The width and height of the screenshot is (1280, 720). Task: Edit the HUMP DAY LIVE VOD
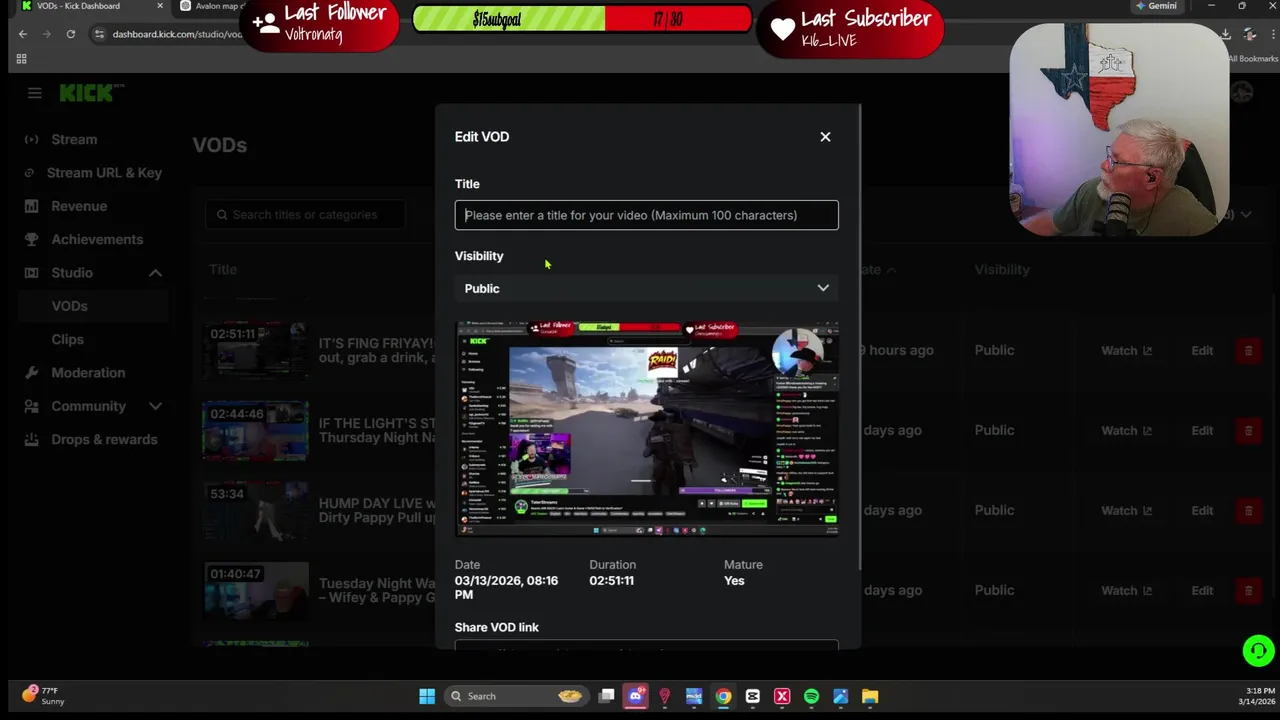point(1202,511)
